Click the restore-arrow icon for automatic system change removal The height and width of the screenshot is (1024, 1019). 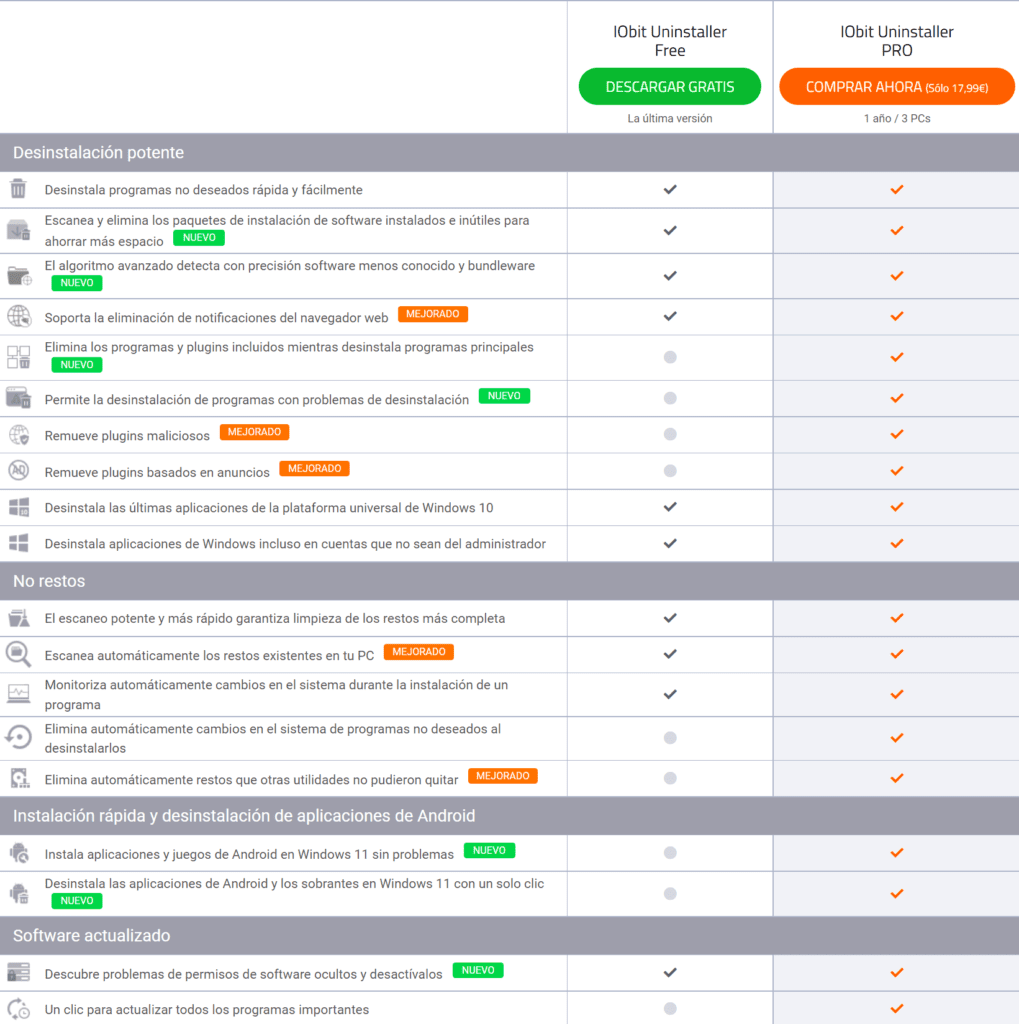[x=18, y=737]
